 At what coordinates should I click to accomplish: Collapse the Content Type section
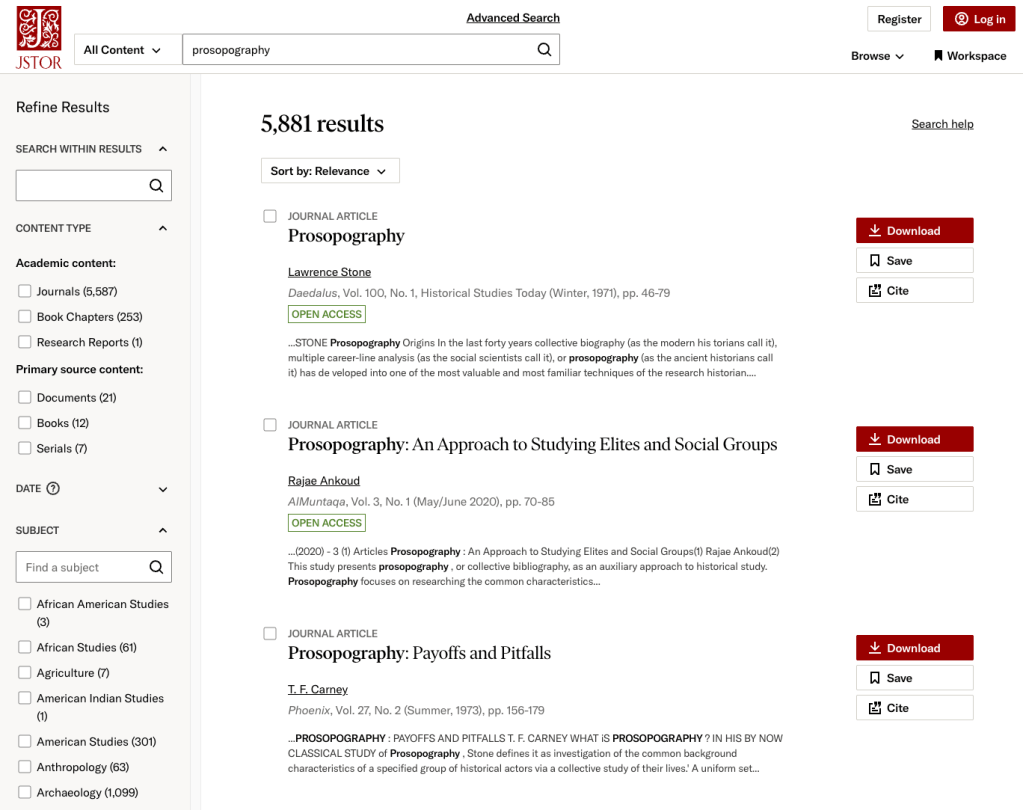pyautogui.click(x=163, y=228)
